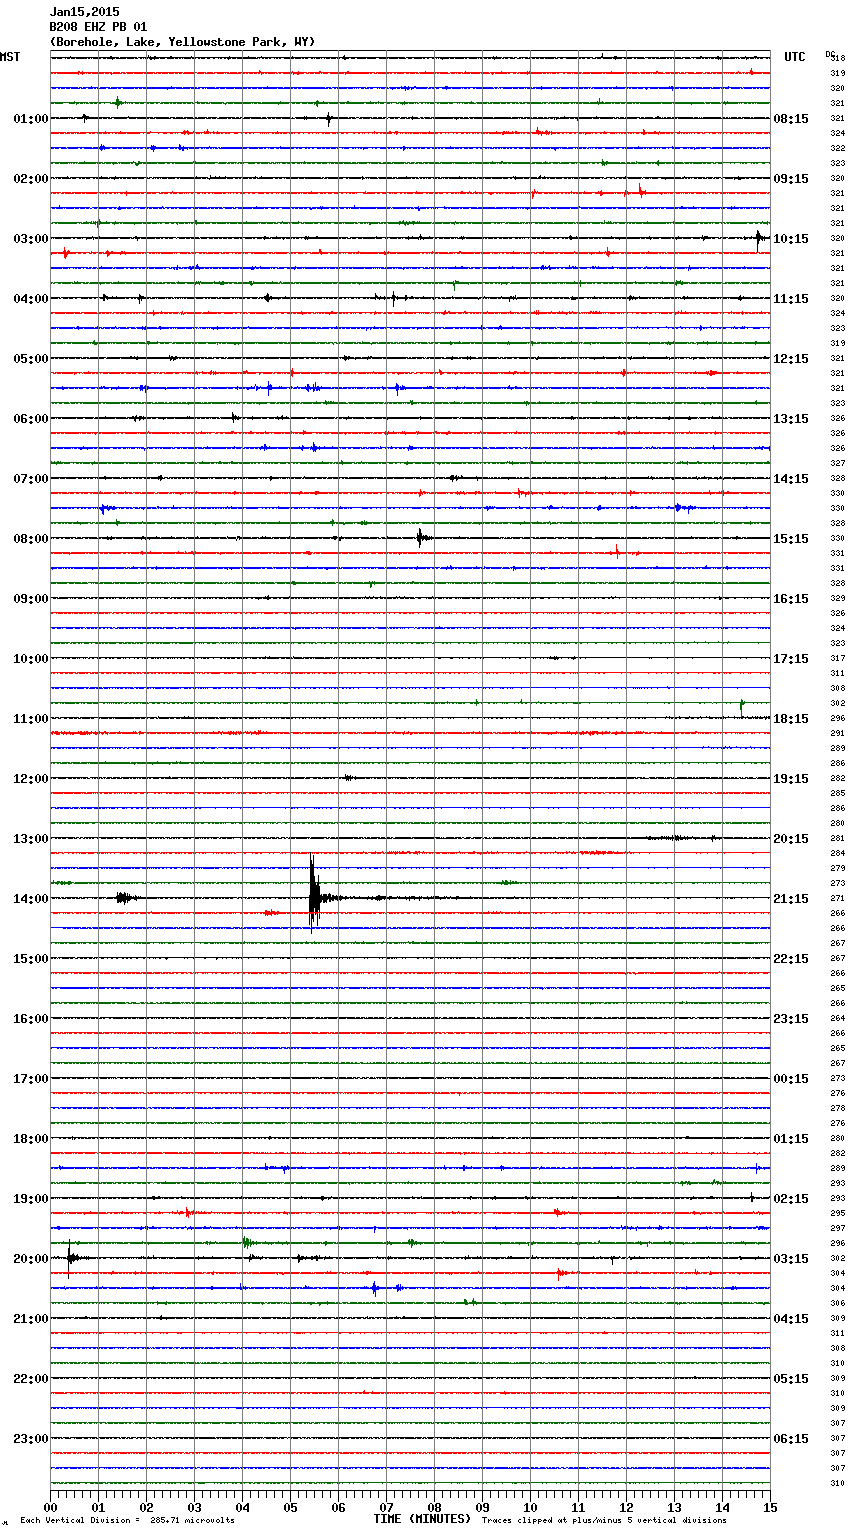Click the DC column header at top right
Screen dimensions: 850x1534
[830, 53]
